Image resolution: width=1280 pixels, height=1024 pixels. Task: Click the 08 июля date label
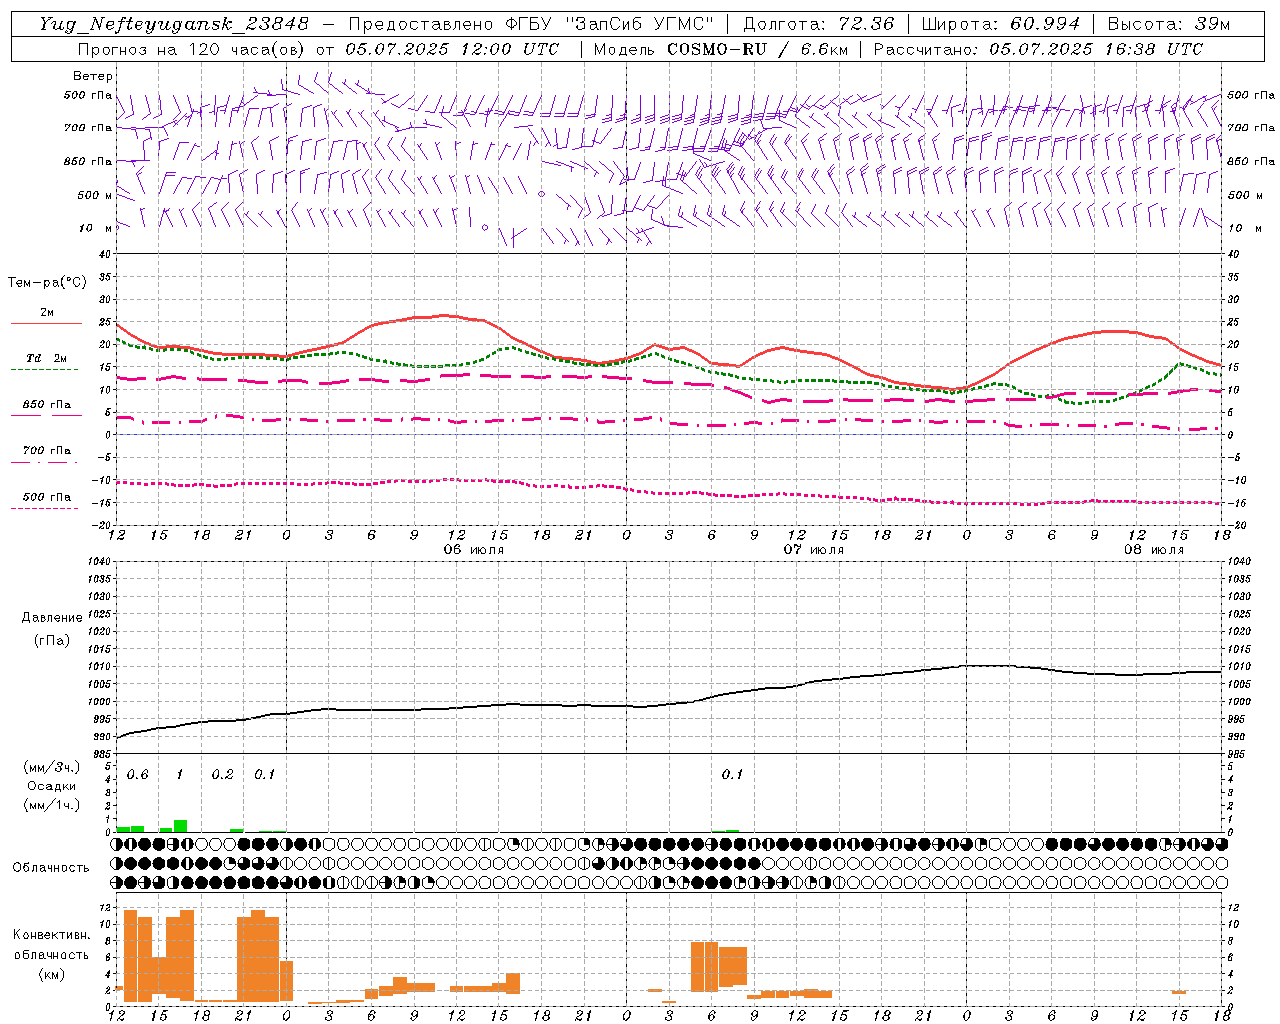tap(1153, 550)
